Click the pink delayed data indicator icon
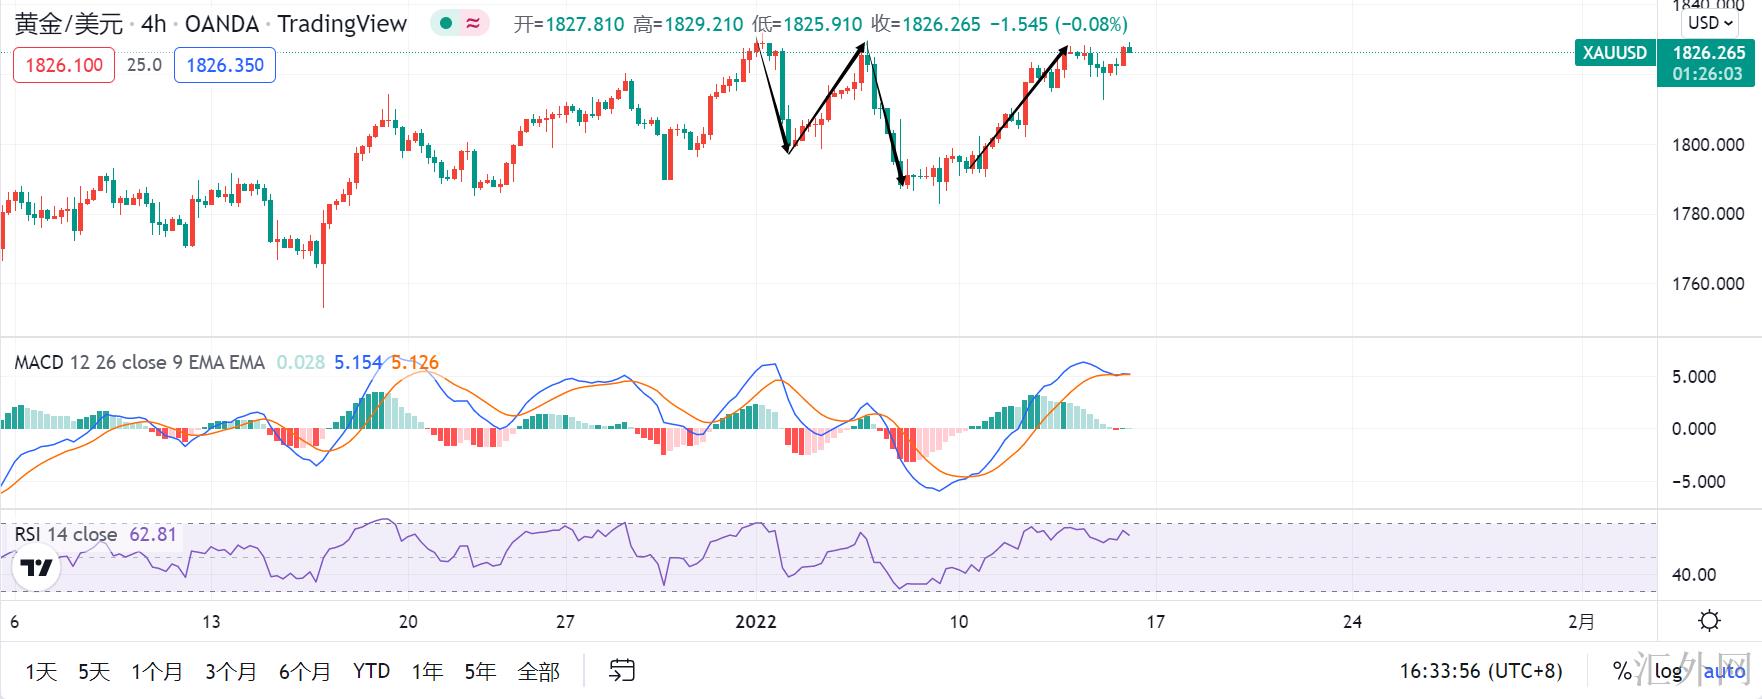The width and height of the screenshot is (1762, 699). pos(473,24)
